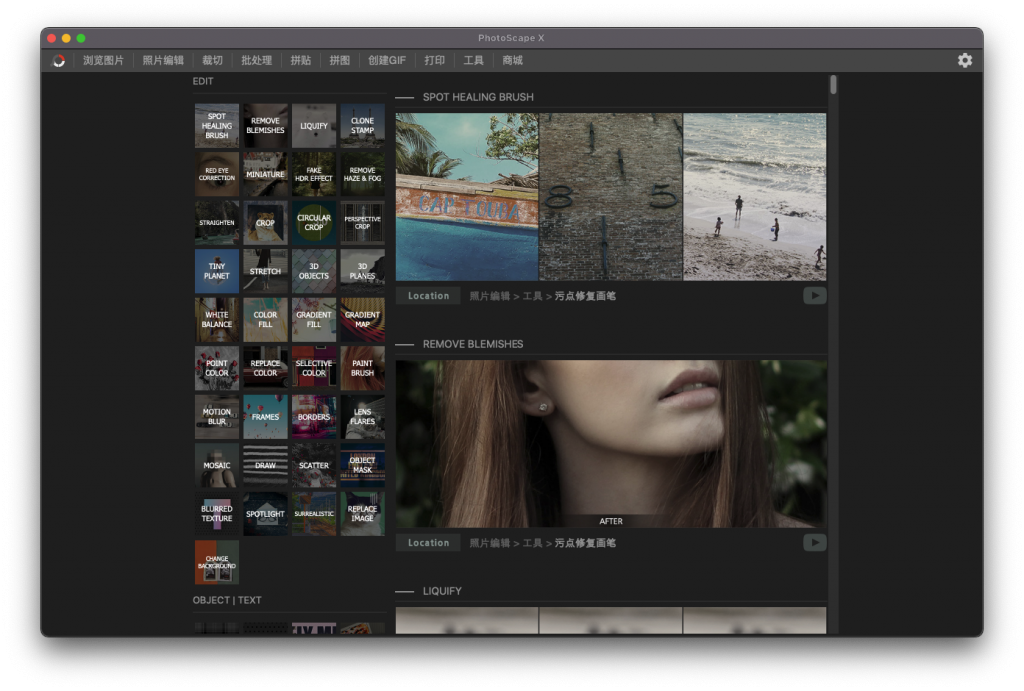The width and height of the screenshot is (1024, 691).
Task: Select the Mosaic tile
Action: (x=217, y=466)
